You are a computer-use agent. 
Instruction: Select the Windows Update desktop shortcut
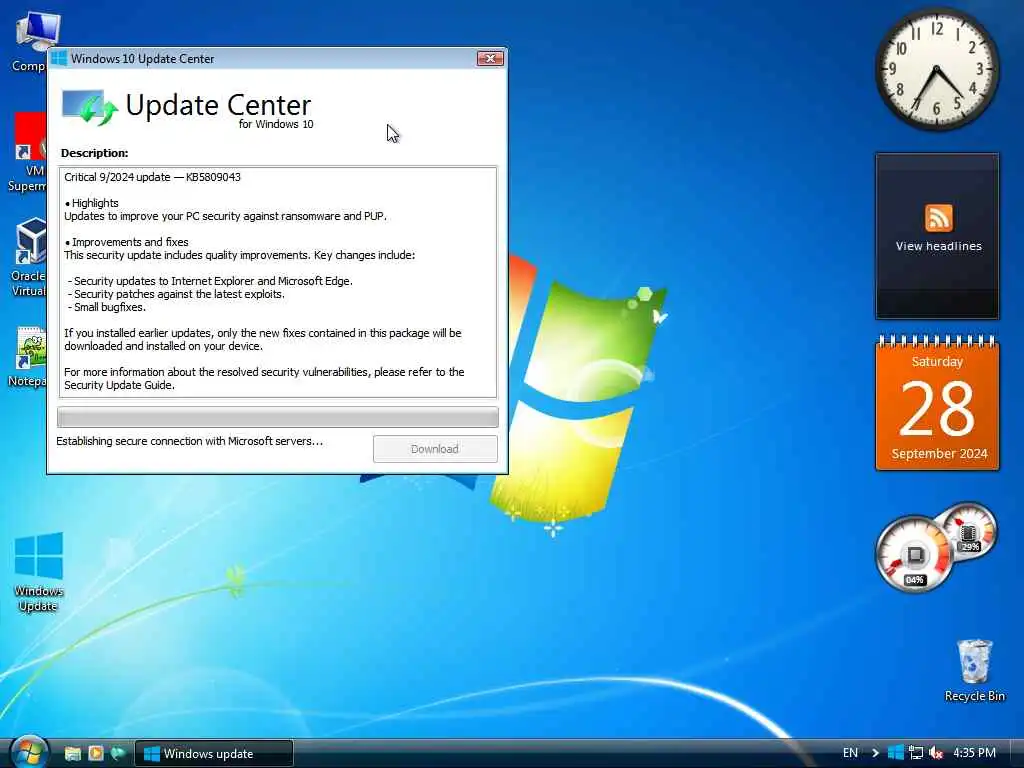(x=39, y=572)
